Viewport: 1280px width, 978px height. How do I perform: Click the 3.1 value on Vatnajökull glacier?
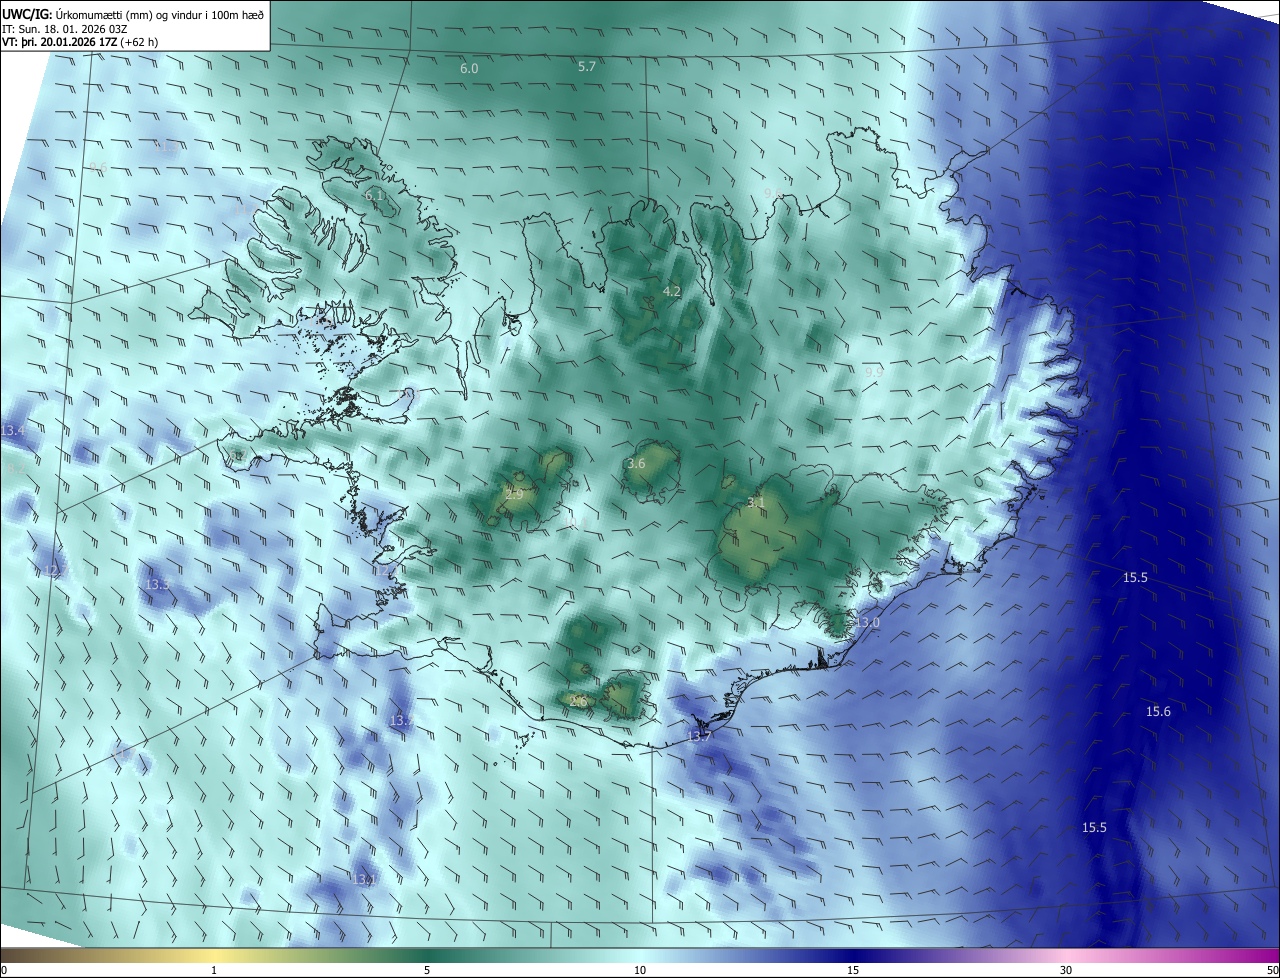(x=756, y=503)
